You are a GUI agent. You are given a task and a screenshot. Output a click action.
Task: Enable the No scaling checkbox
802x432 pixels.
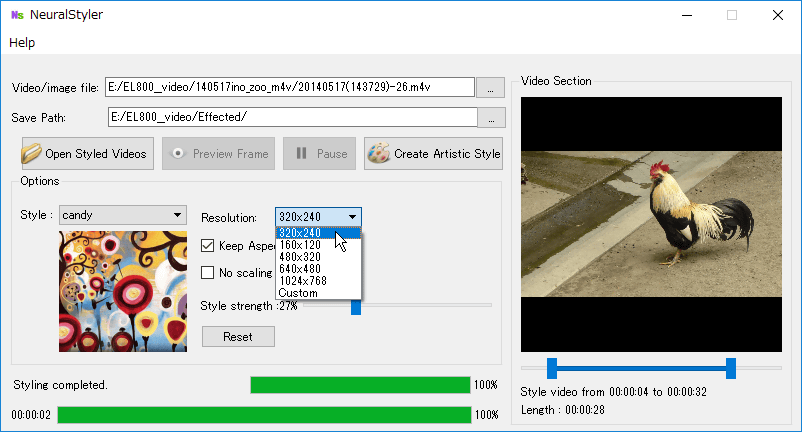[208, 272]
